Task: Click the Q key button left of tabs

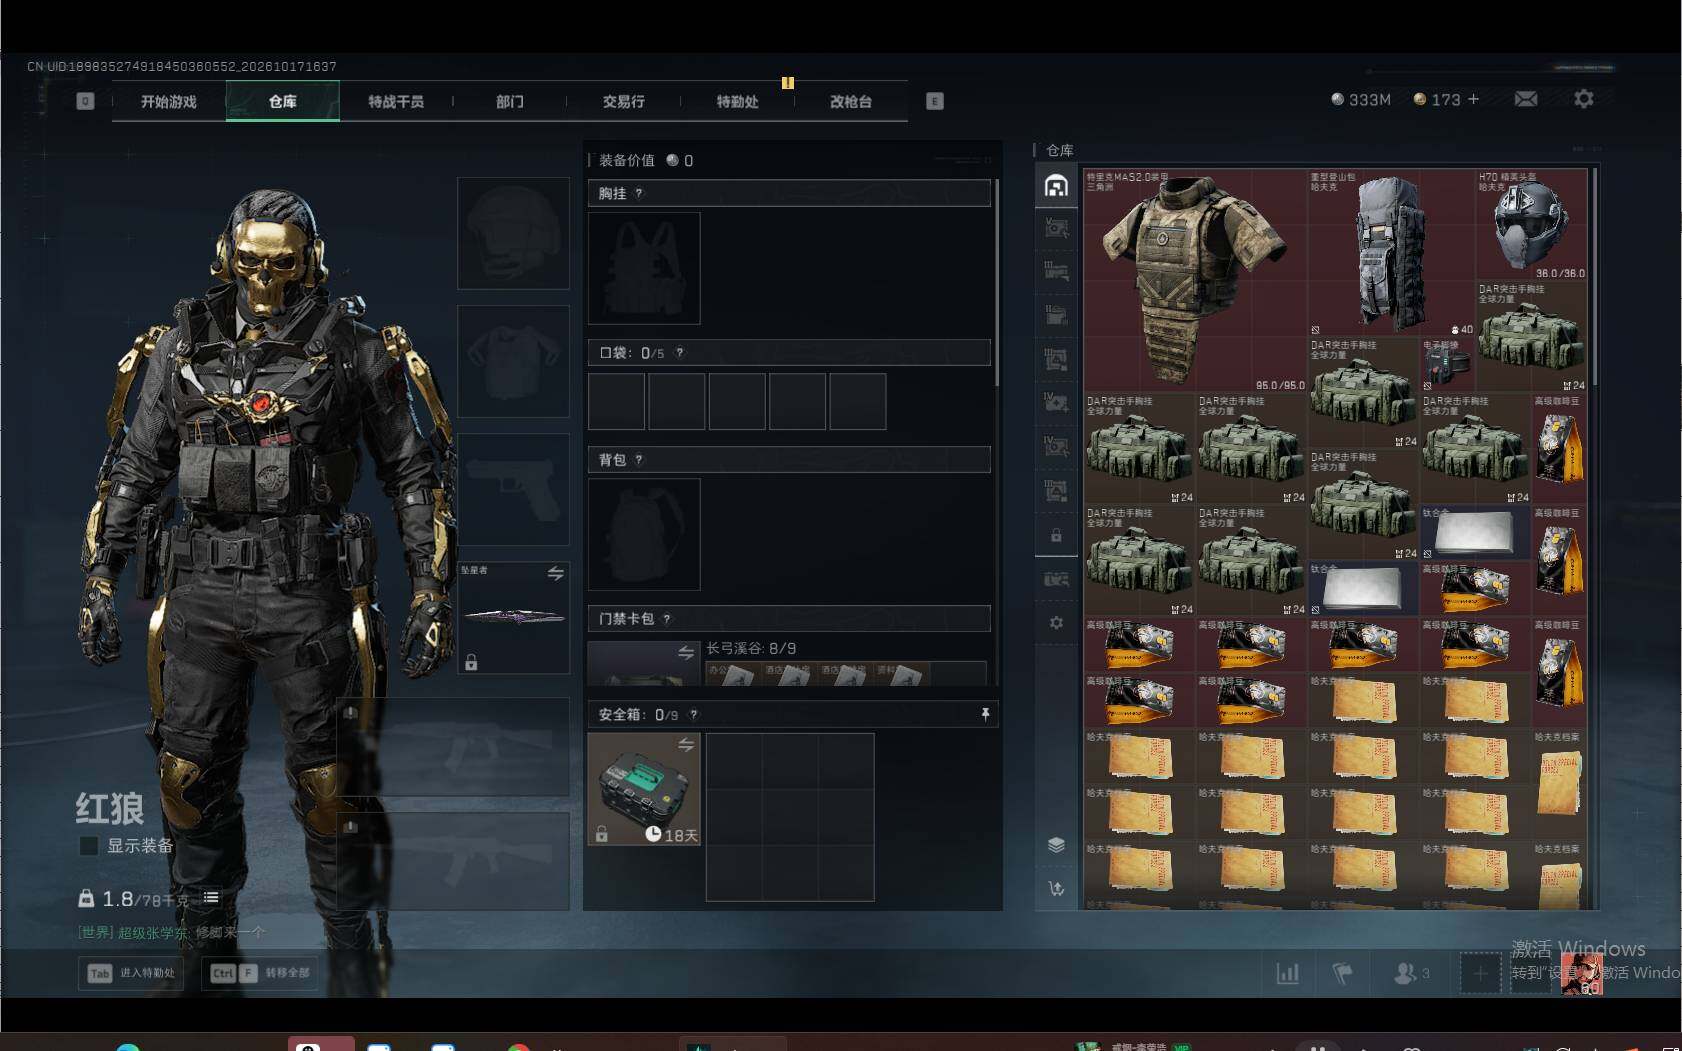Action: 85,101
